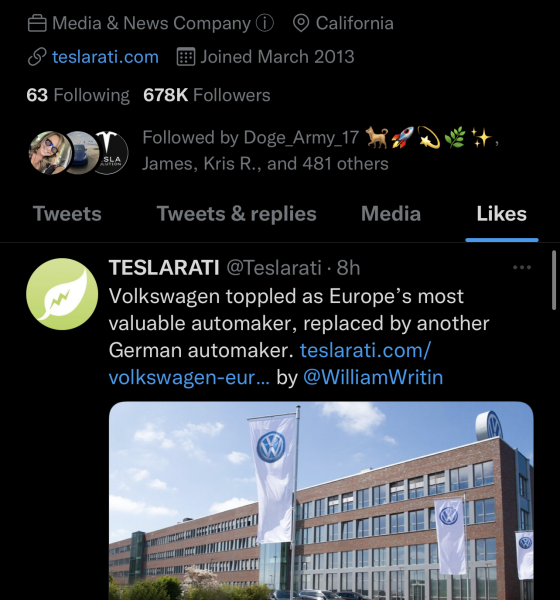Click the green leaf TESLARATI avatar
The height and width of the screenshot is (600, 560).
[62, 294]
